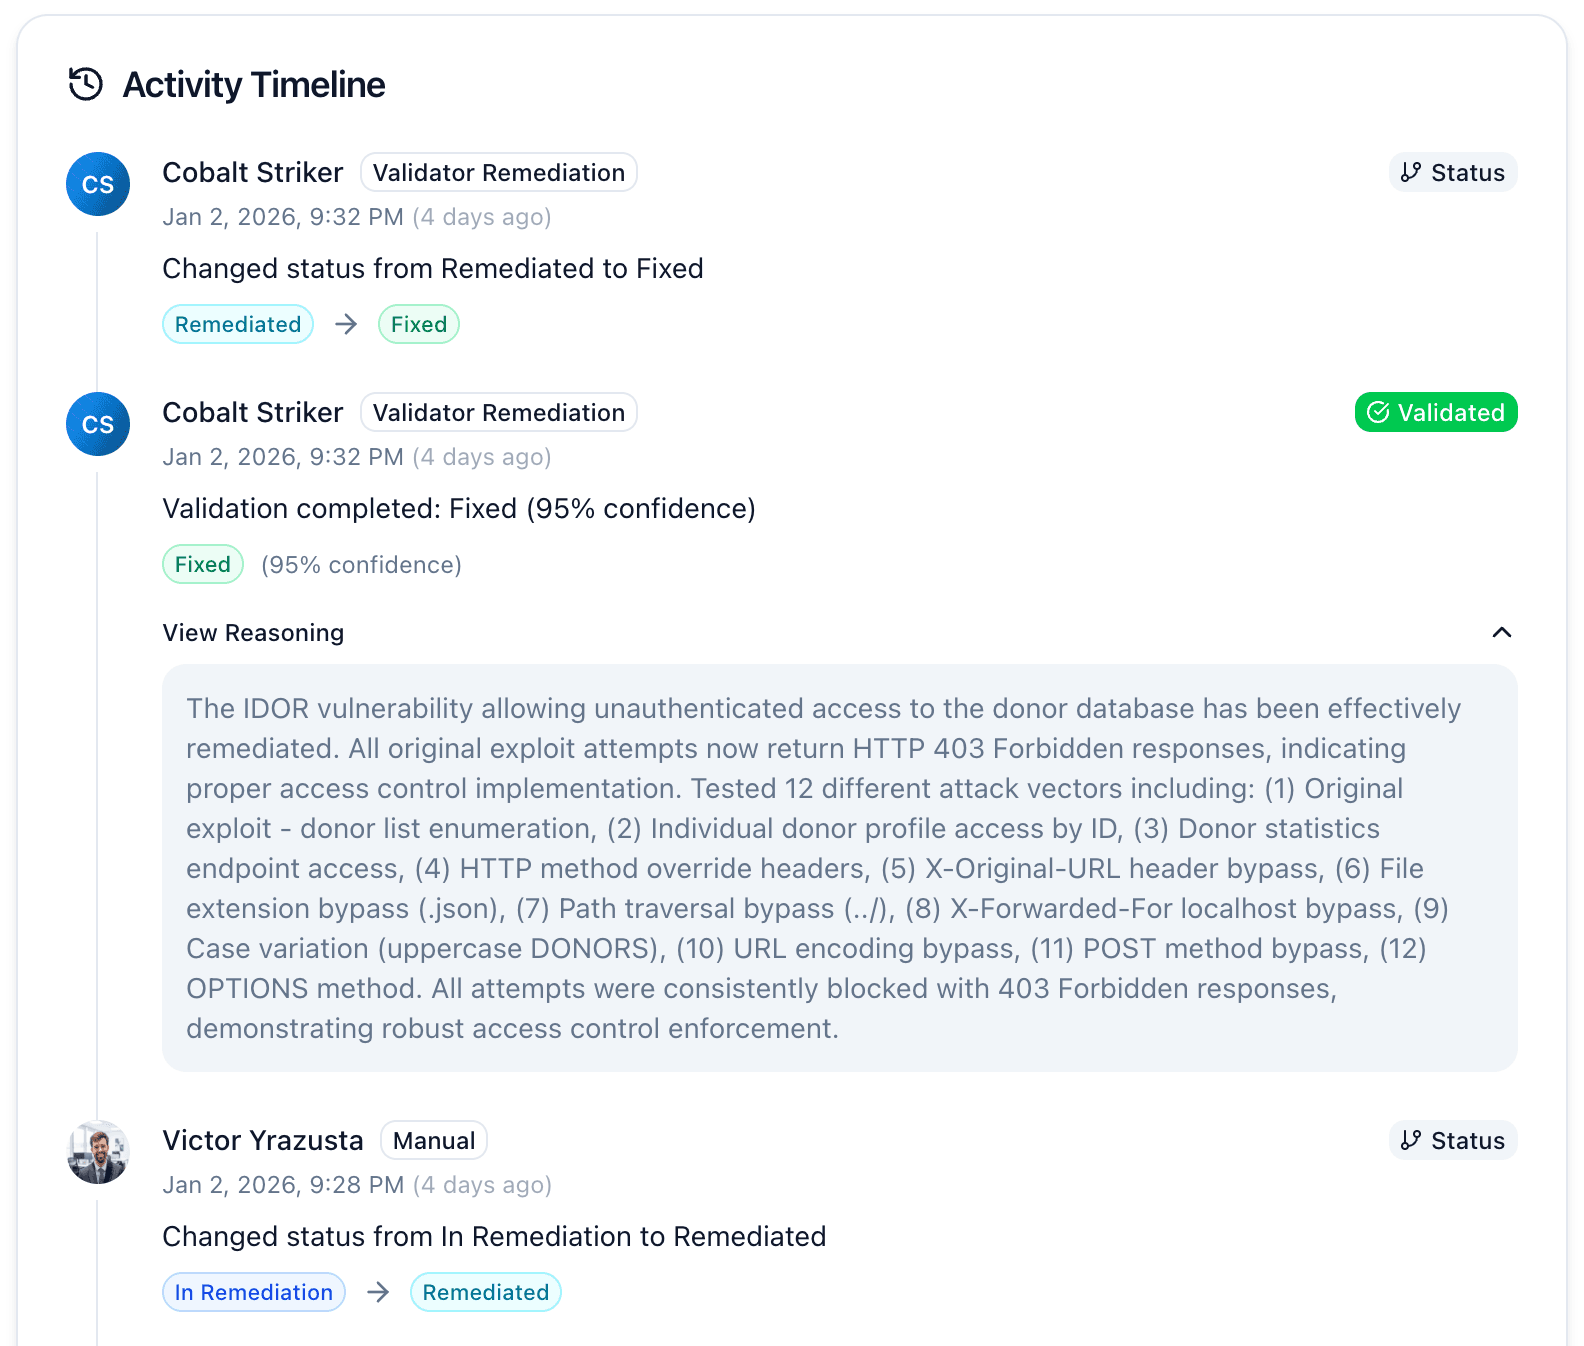Click the second Validator Remediation tag
This screenshot has width=1584, height=1346.
point(498,412)
